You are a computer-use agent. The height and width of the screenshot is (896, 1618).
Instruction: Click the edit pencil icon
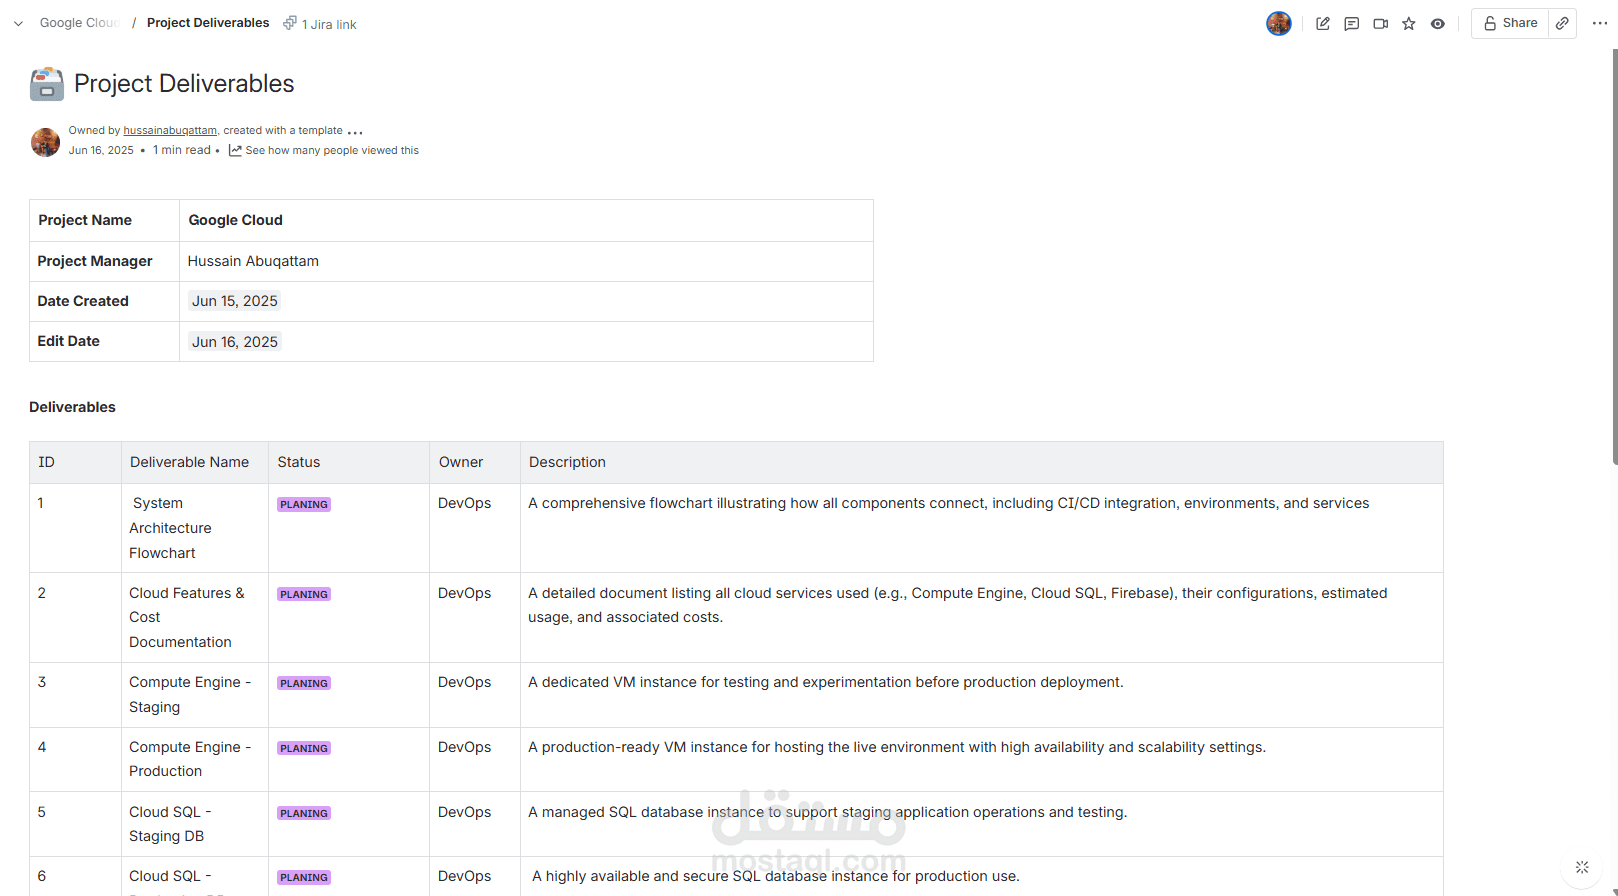coord(1322,24)
